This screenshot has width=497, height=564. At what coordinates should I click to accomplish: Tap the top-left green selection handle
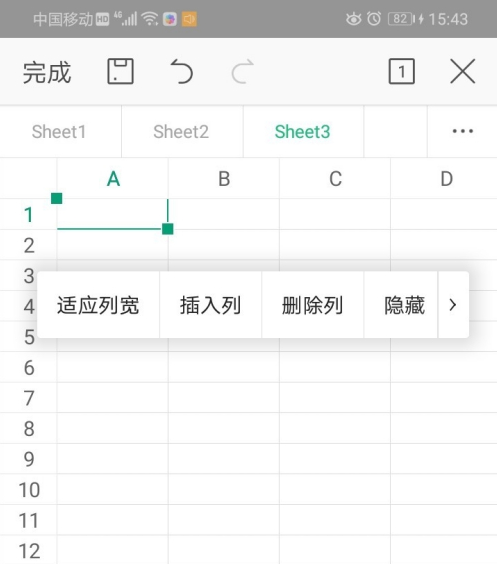click(56, 198)
